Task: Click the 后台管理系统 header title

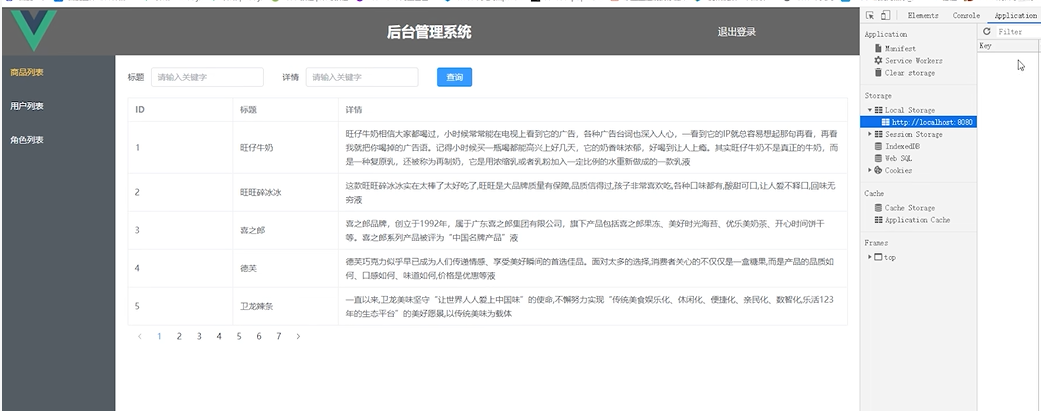Action: point(429,32)
